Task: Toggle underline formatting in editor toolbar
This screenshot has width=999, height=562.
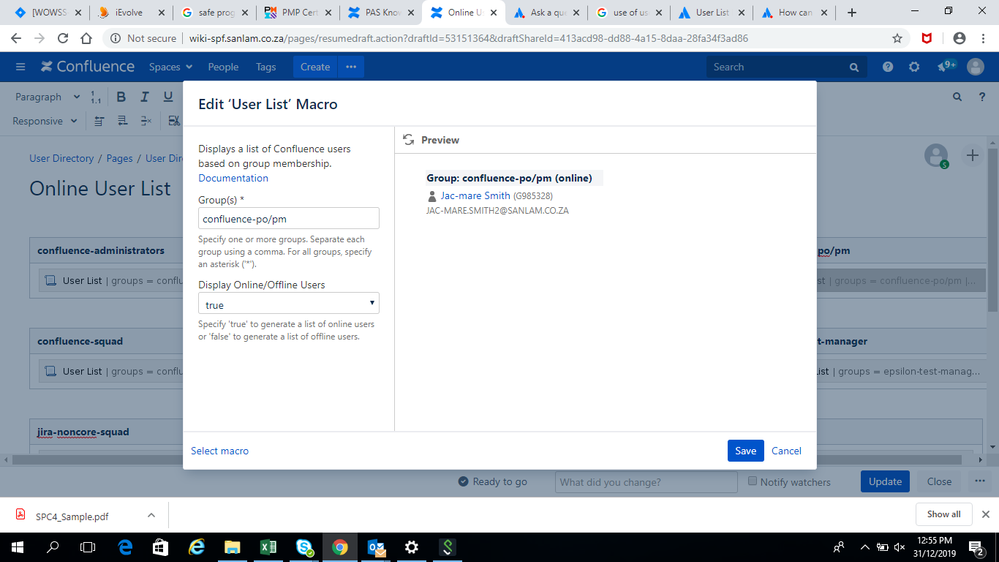Action: pyautogui.click(x=168, y=97)
